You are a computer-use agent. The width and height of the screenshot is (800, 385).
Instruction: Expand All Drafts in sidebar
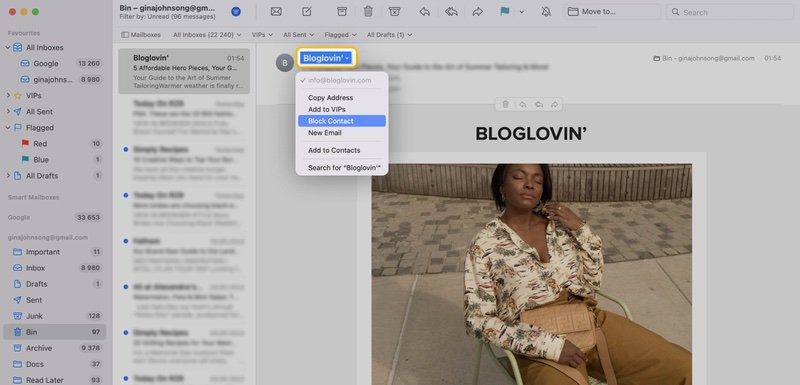pos(8,175)
